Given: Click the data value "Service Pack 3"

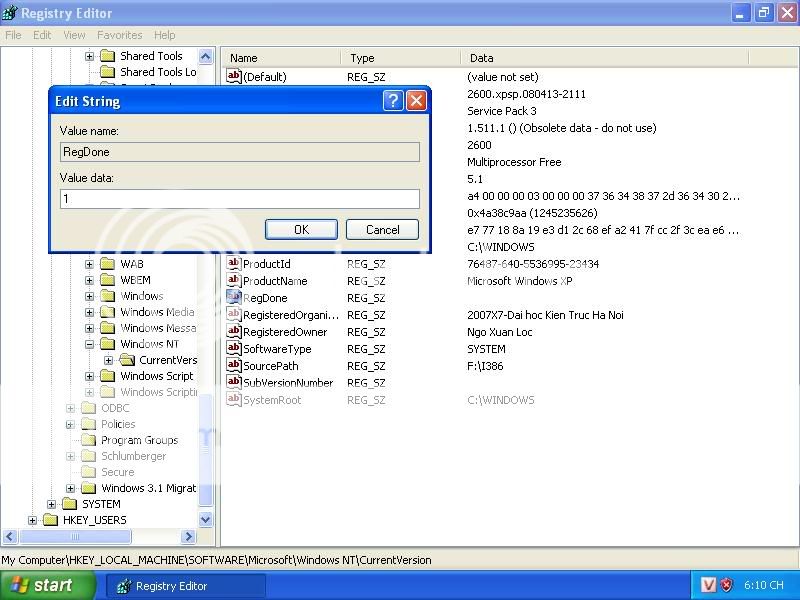Looking at the screenshot, I should [502, 111].
